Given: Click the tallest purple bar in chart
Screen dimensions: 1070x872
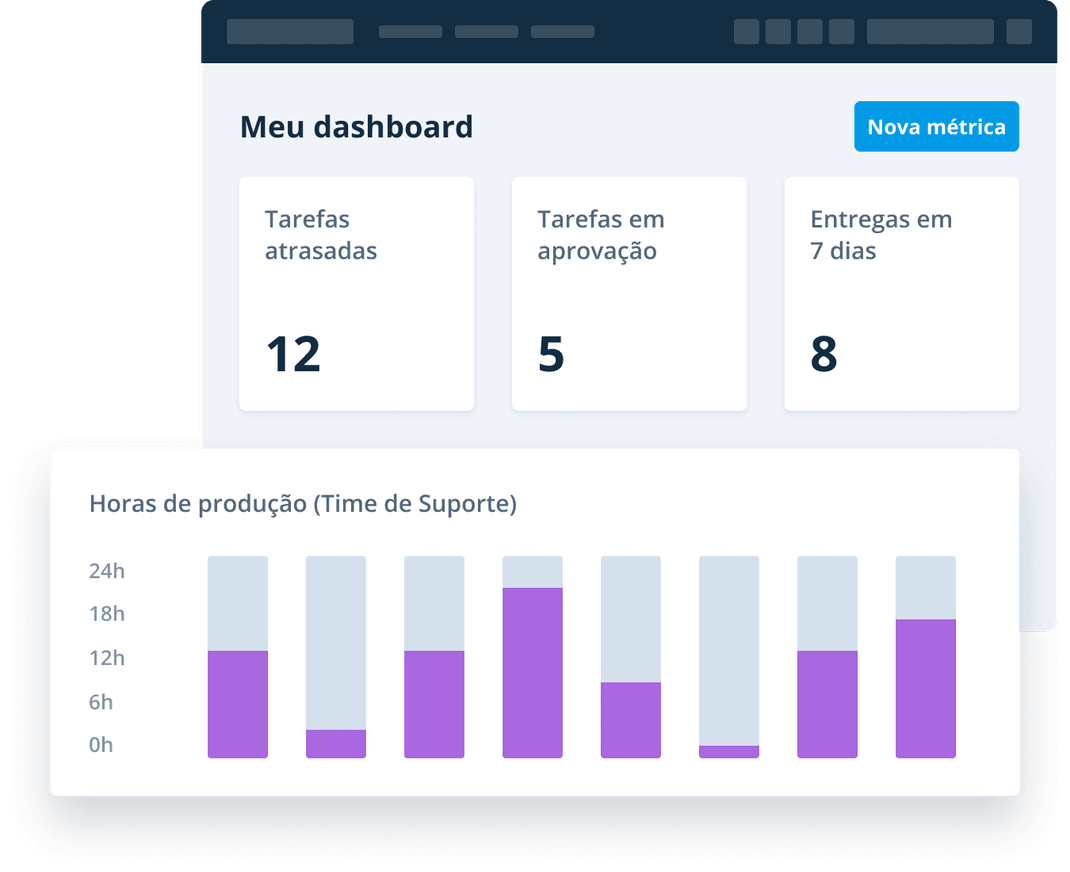Looking at the screenshot, I should tap(532, 672).
